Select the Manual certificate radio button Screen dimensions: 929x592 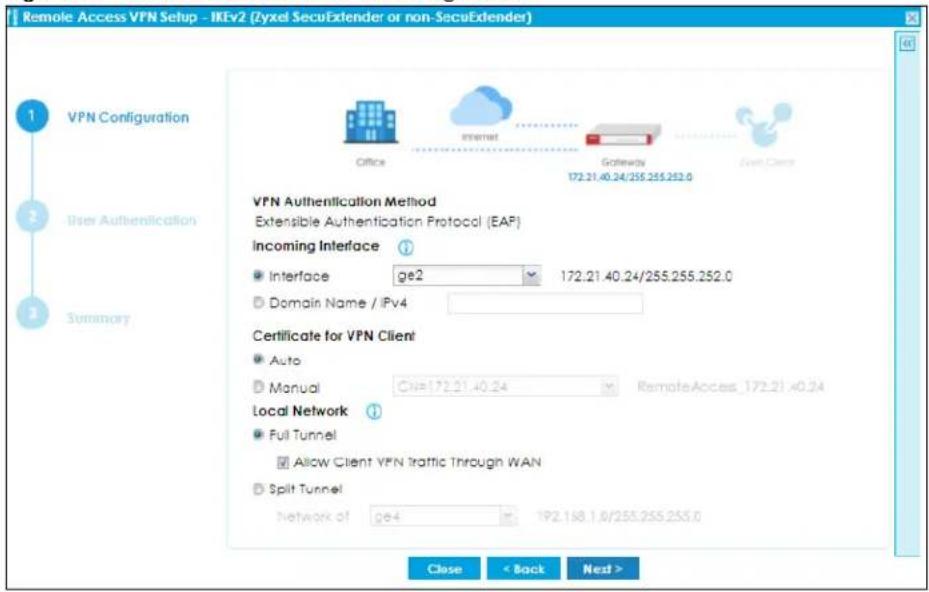click(x=258, y=387)
